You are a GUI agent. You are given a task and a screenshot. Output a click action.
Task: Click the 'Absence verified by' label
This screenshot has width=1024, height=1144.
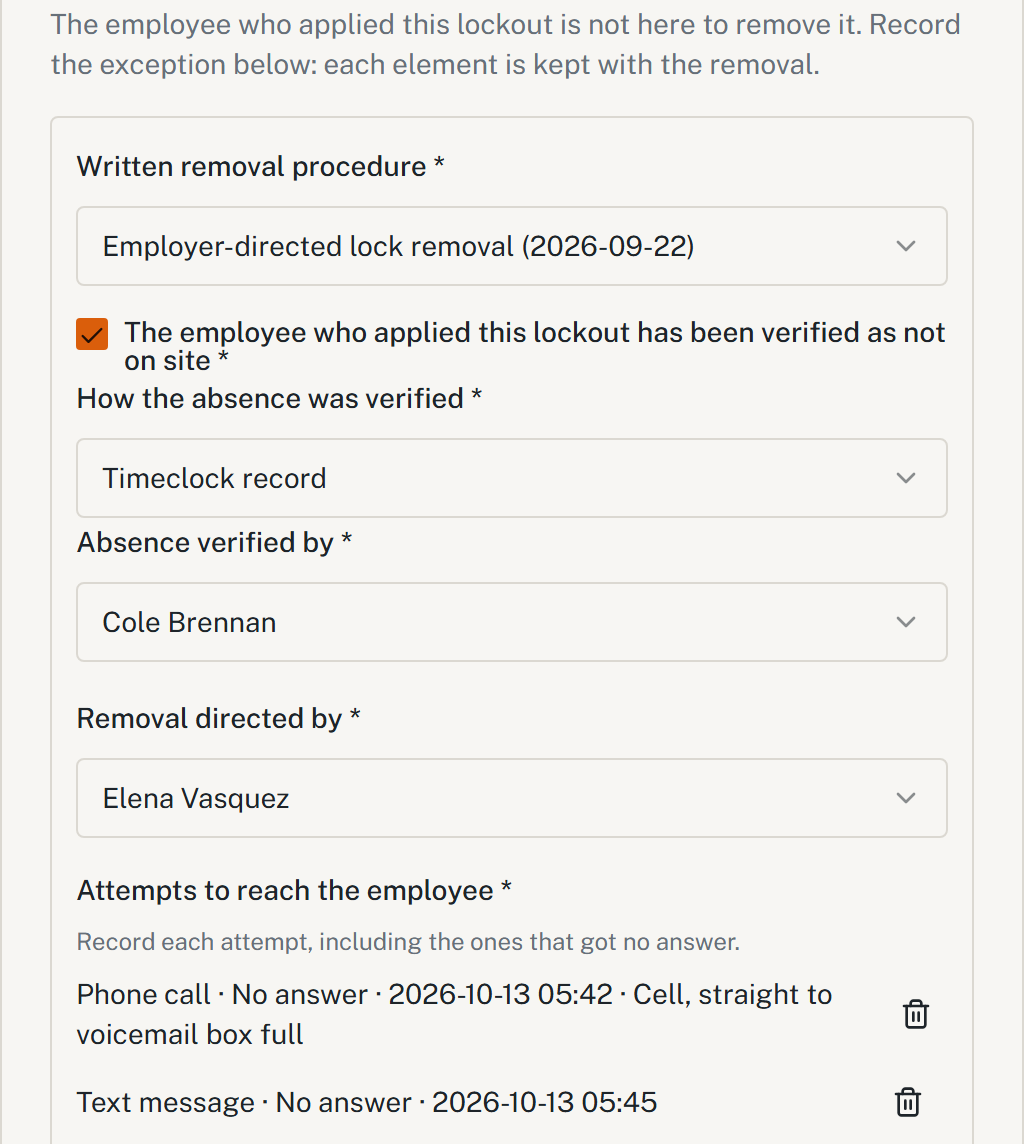tap(214, 542)
